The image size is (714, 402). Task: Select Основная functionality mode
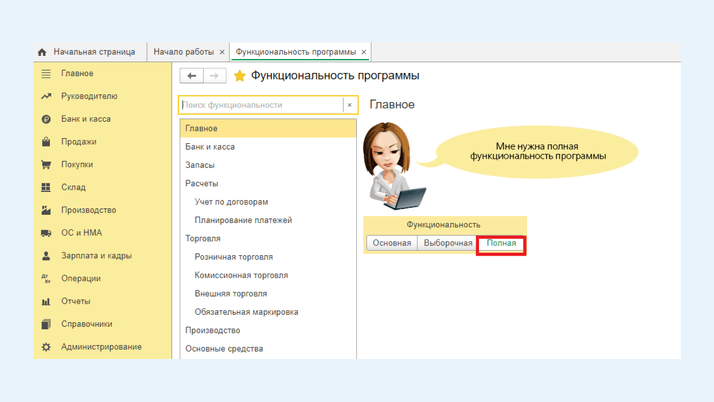392,243
